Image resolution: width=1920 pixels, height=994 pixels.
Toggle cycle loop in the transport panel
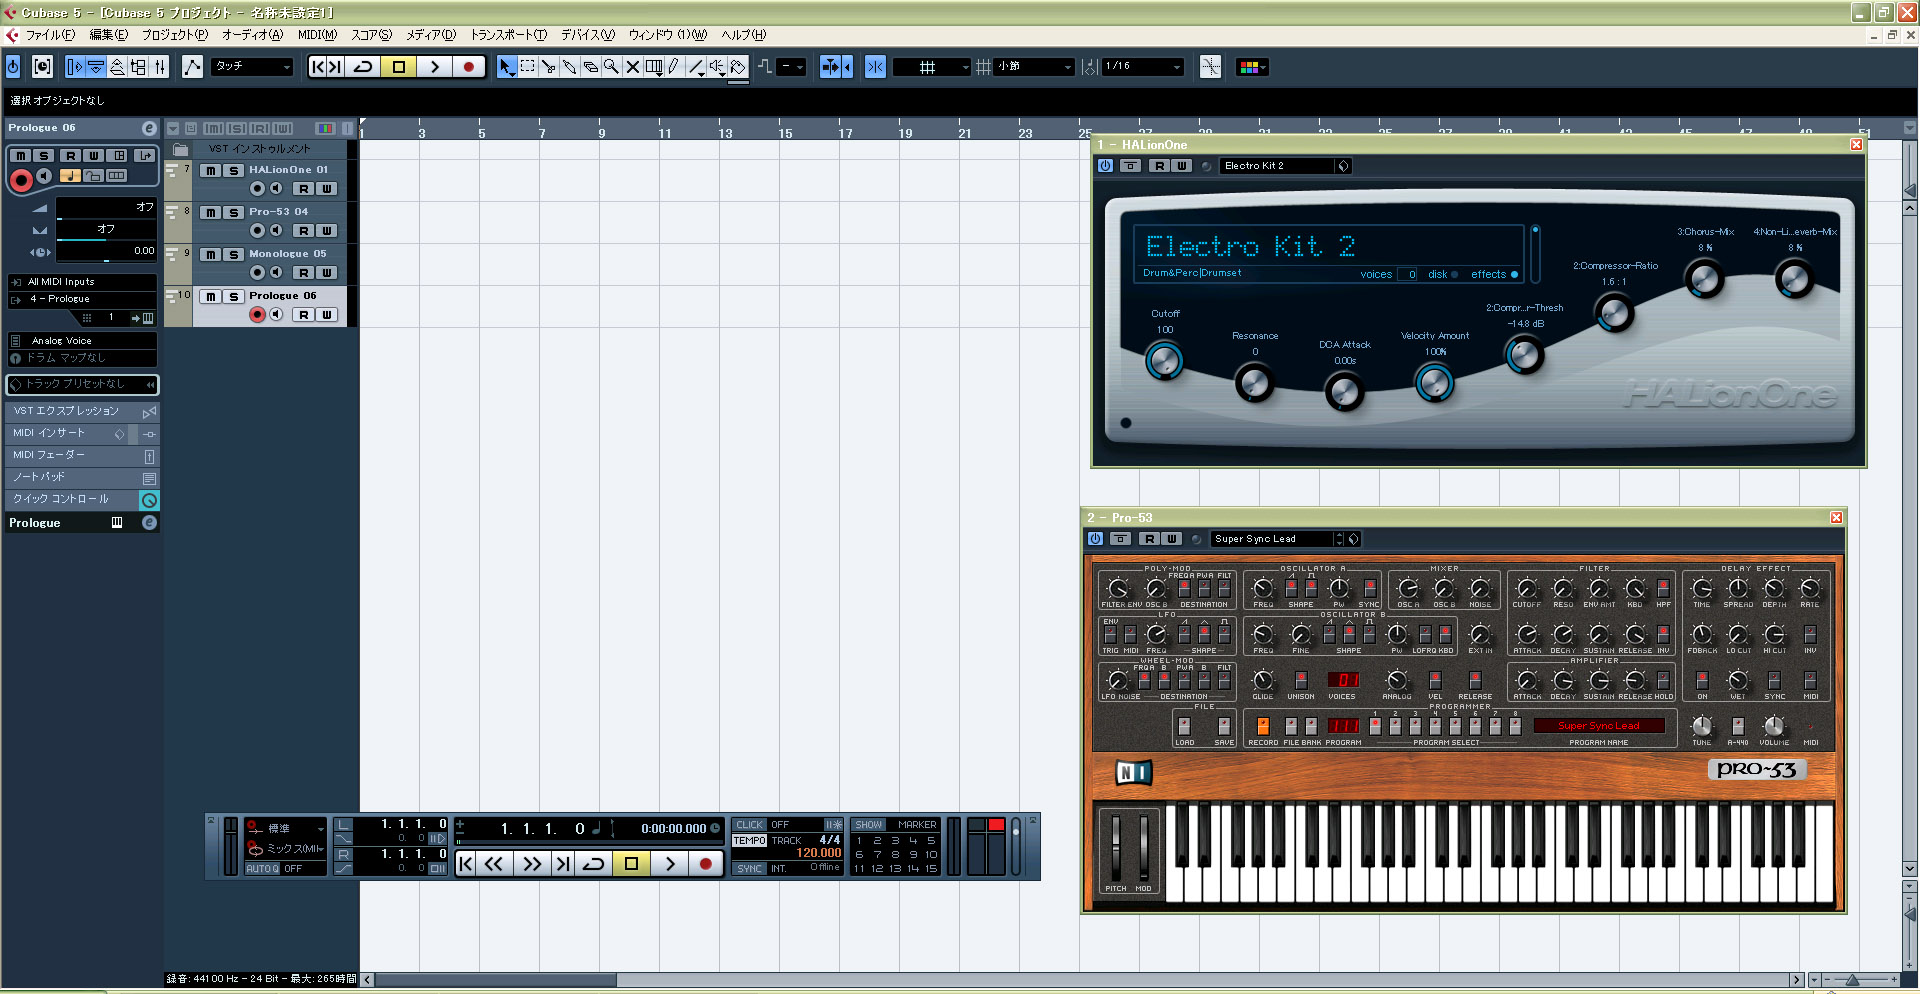[594, 864]
